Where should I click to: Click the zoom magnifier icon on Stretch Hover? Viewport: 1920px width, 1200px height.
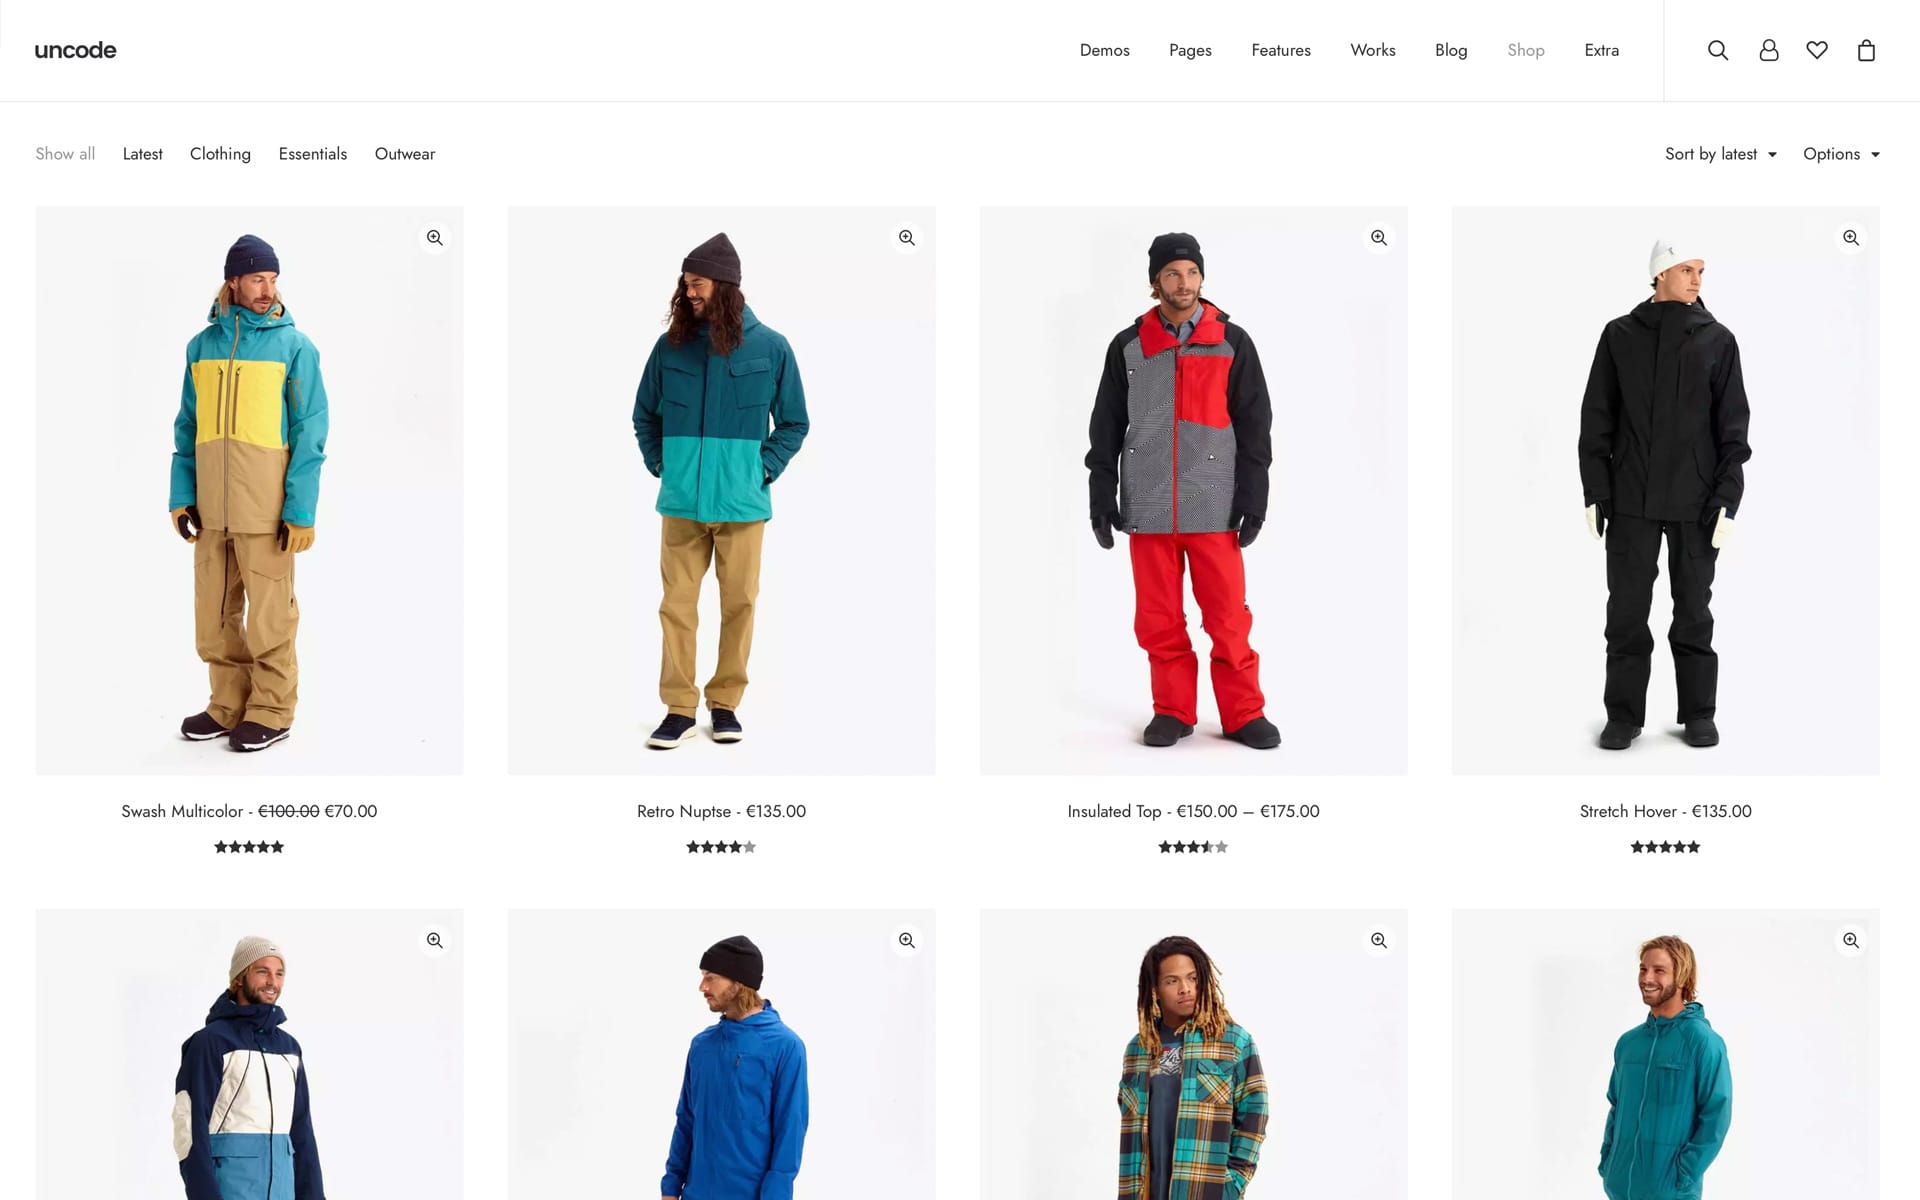[x=1850, y=238]
